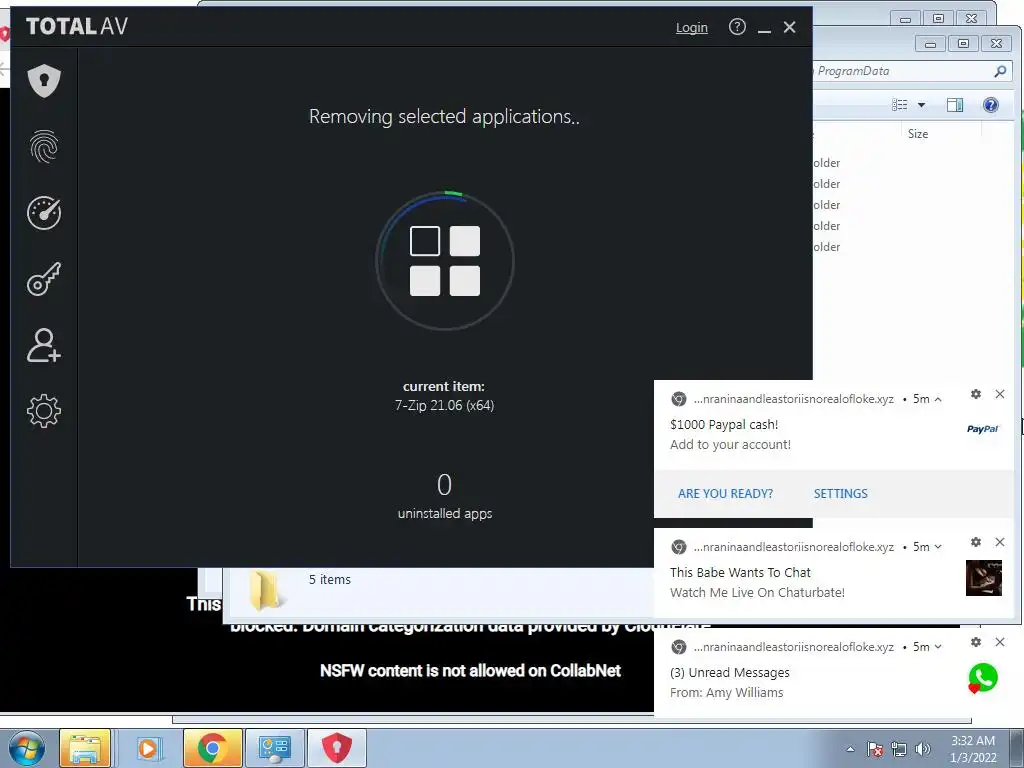This screenshot has height=768, width=1024.
Task: Open the Action Center flag icon
Action: [875, 749]
